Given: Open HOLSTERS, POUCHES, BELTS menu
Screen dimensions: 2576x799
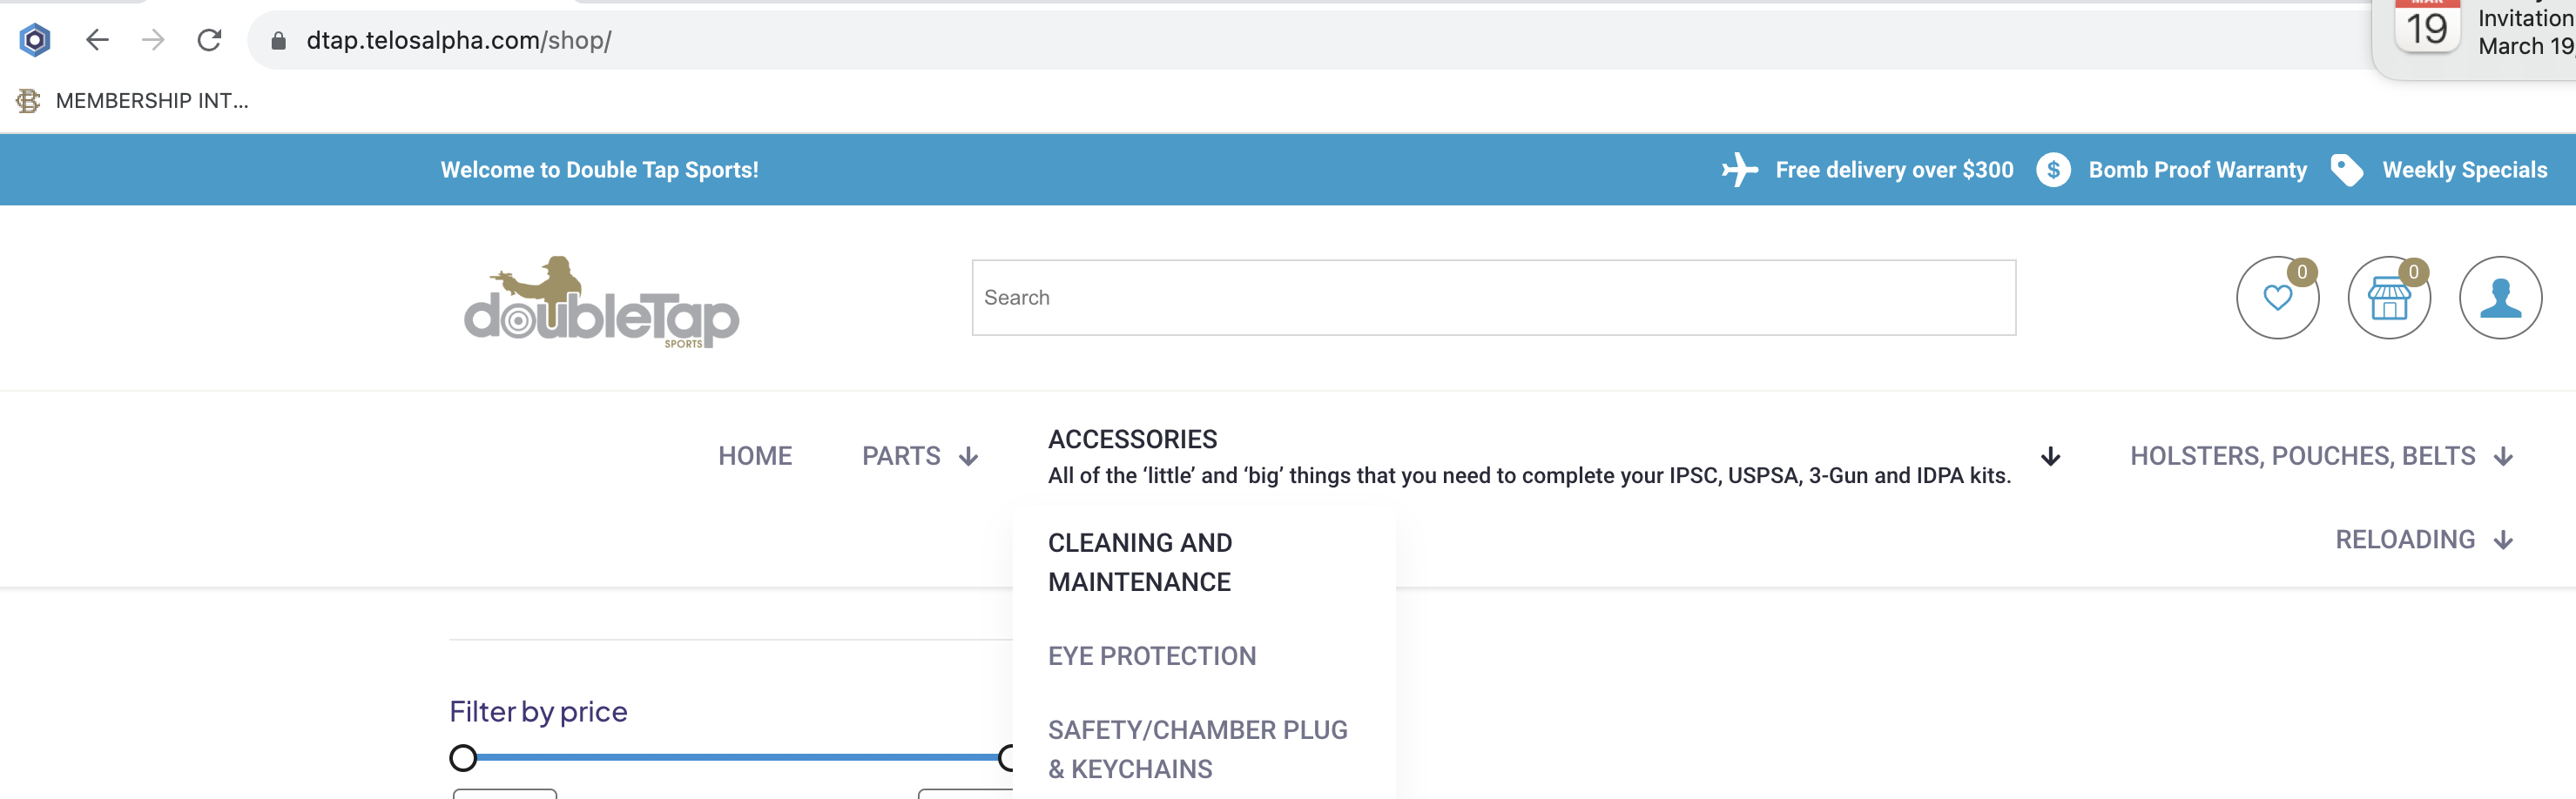Looking at the screenshot, I should point(2302,456).
